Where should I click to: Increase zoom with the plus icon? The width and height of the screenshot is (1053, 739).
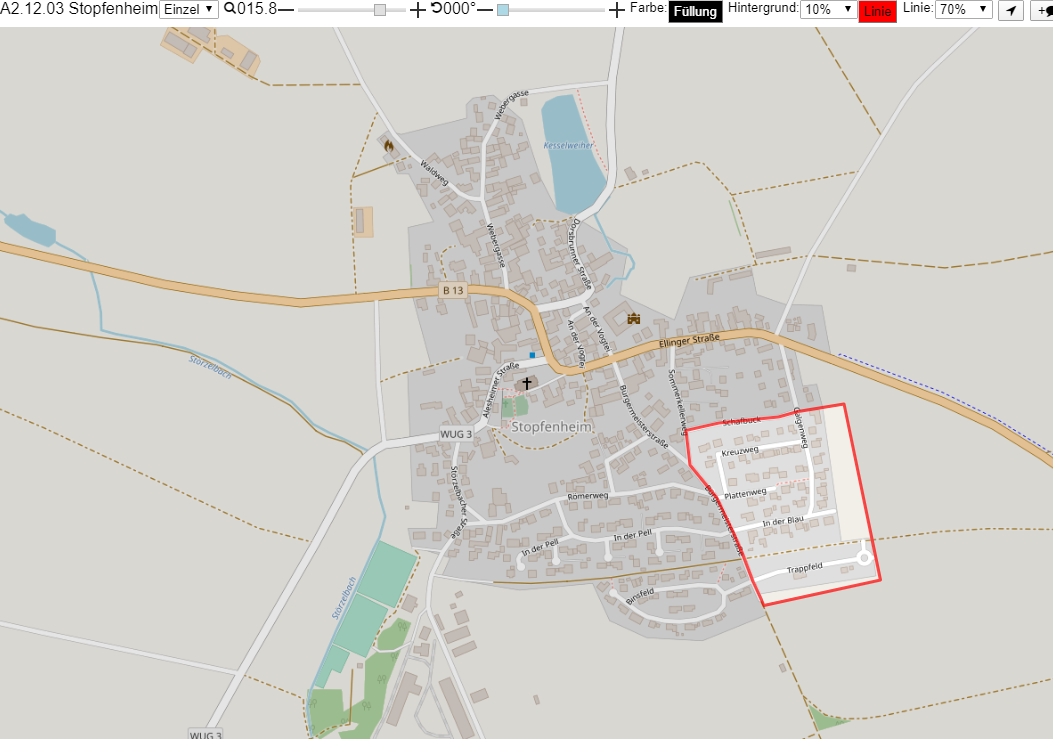(x=418, y=9)
